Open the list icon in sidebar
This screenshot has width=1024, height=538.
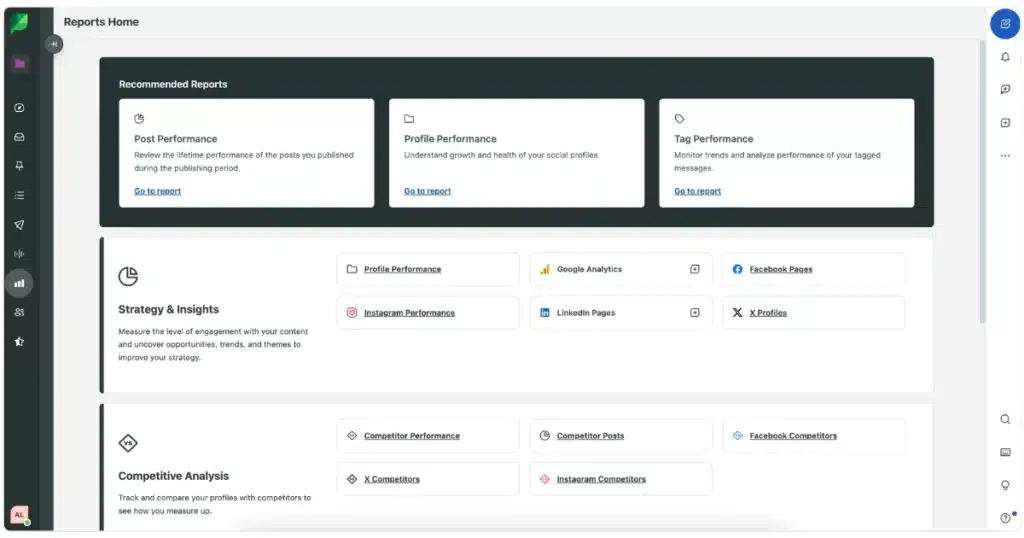pyautogui.click(x=19, y=195)
